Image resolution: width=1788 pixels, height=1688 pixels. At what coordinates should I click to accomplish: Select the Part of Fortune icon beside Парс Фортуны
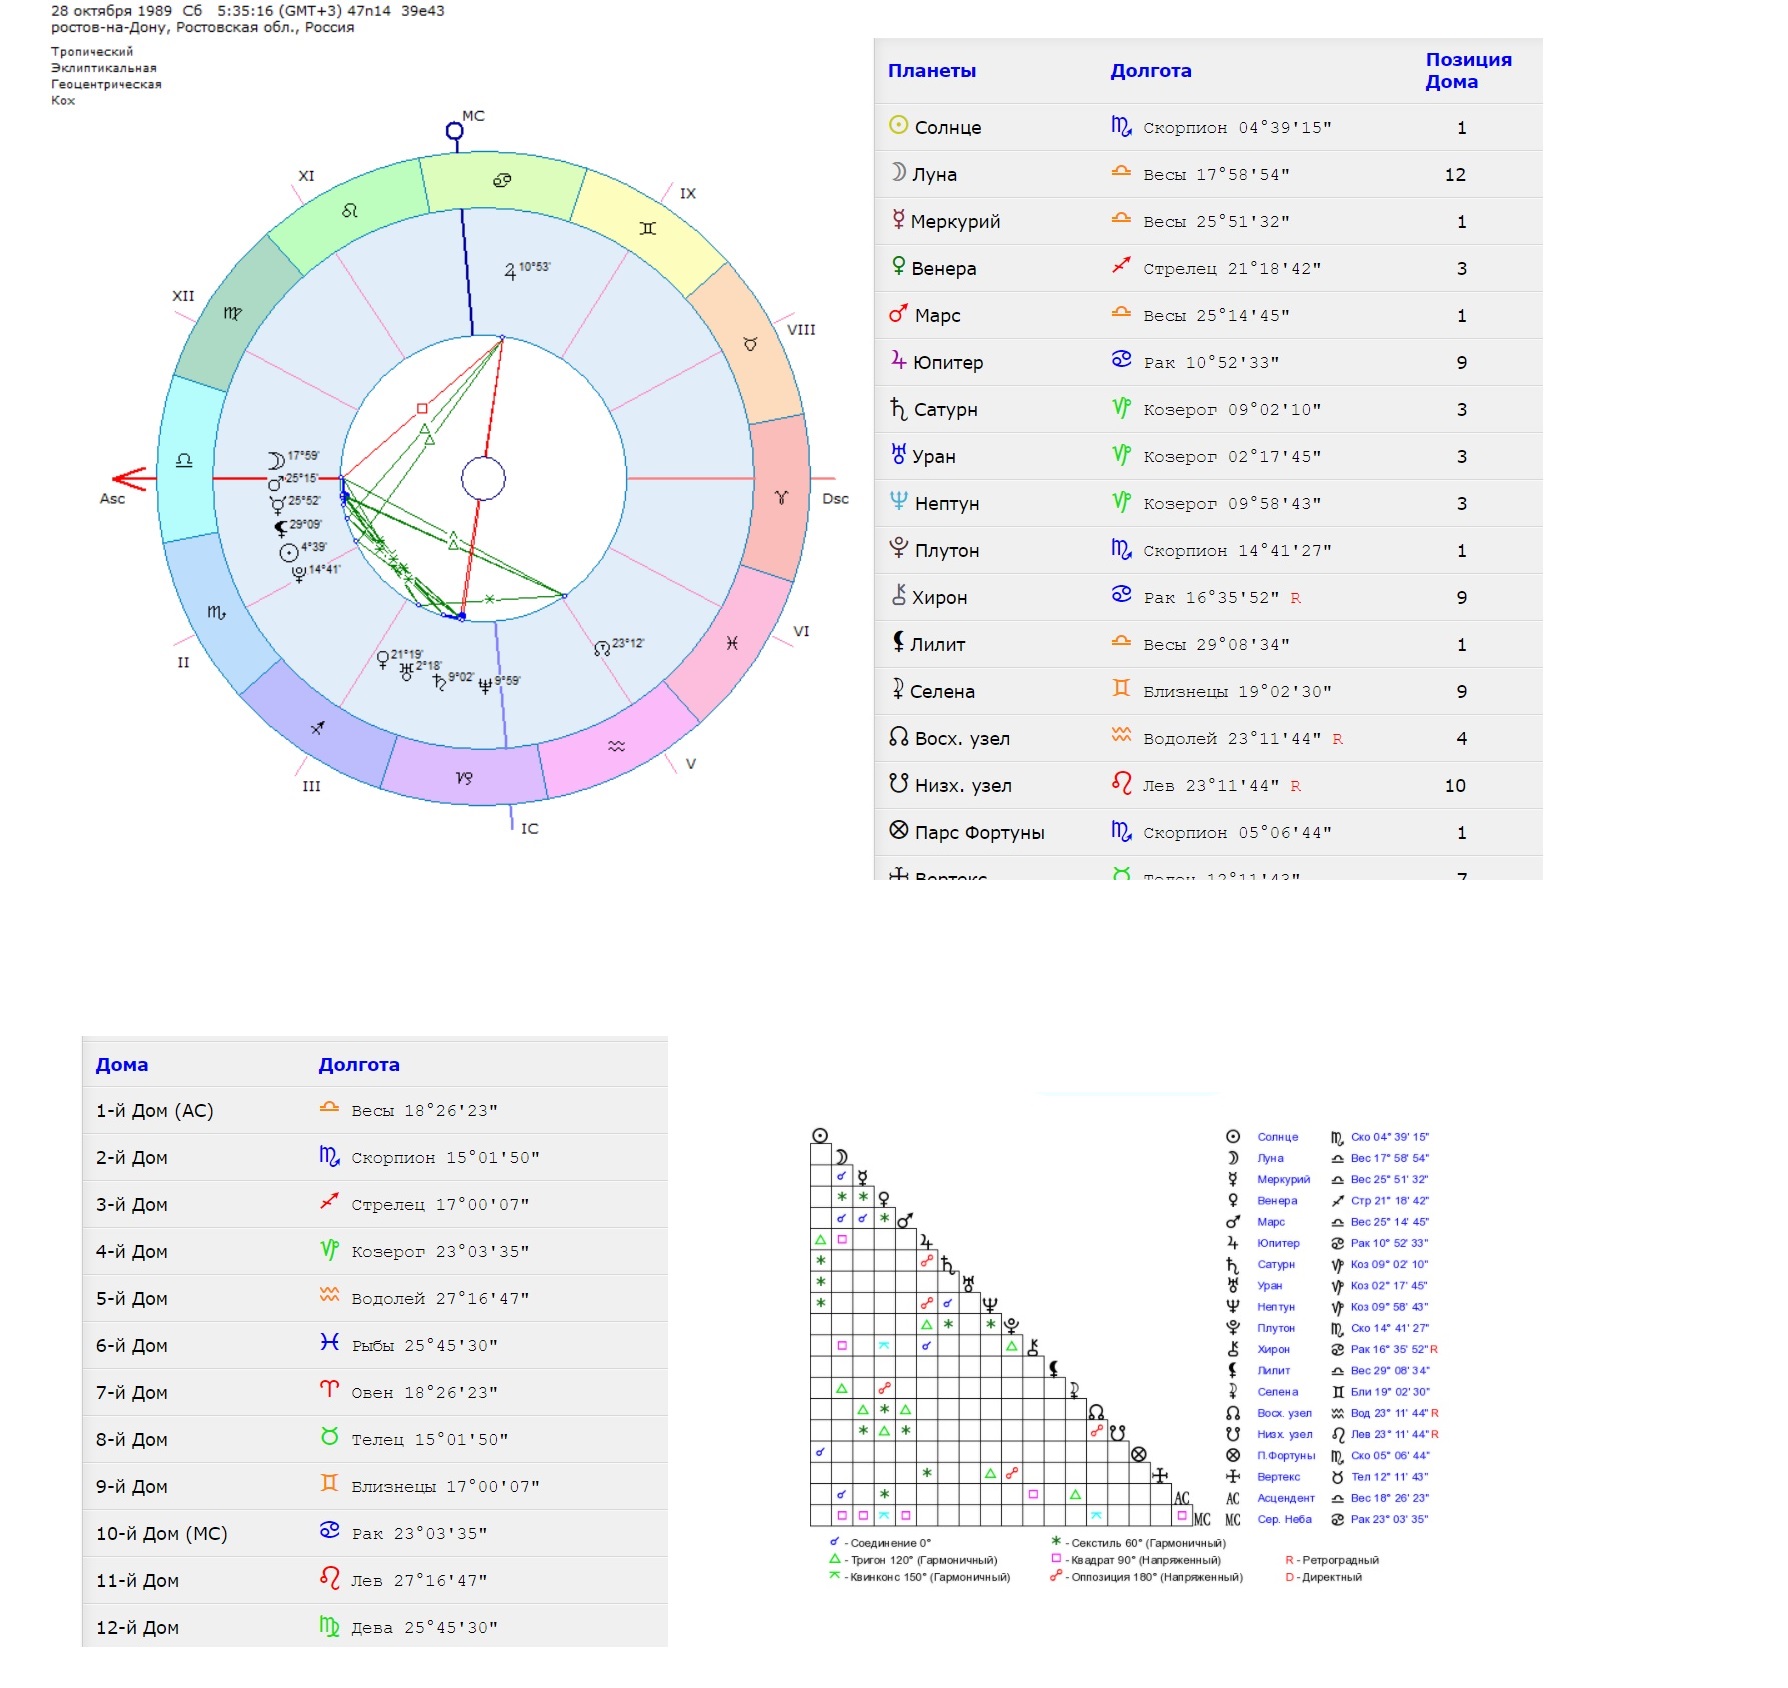[898, 830]
